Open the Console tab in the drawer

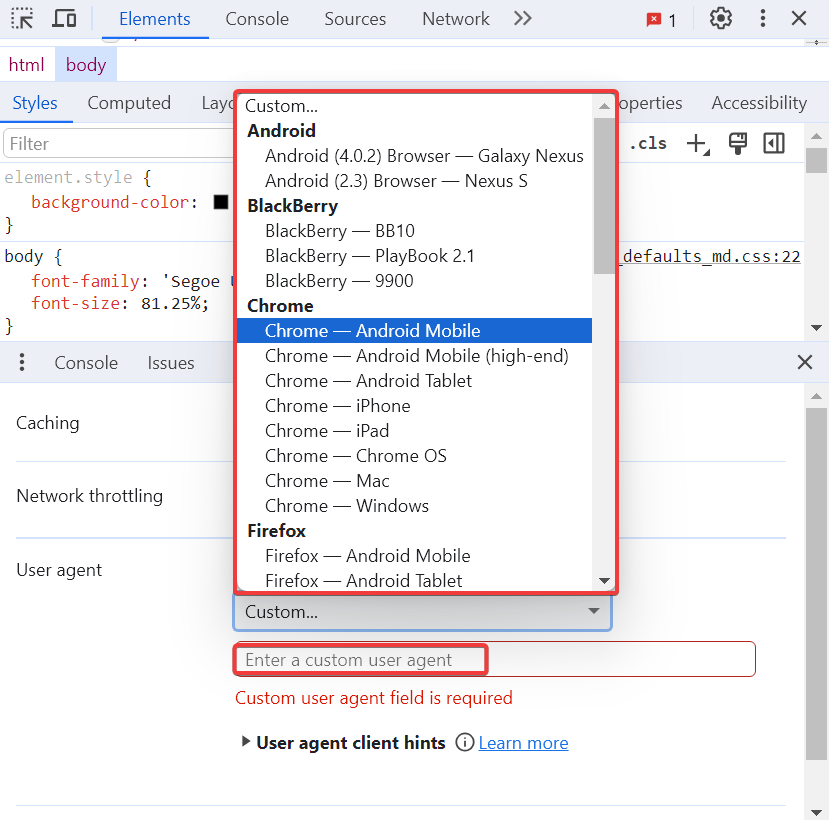[86, 363]
